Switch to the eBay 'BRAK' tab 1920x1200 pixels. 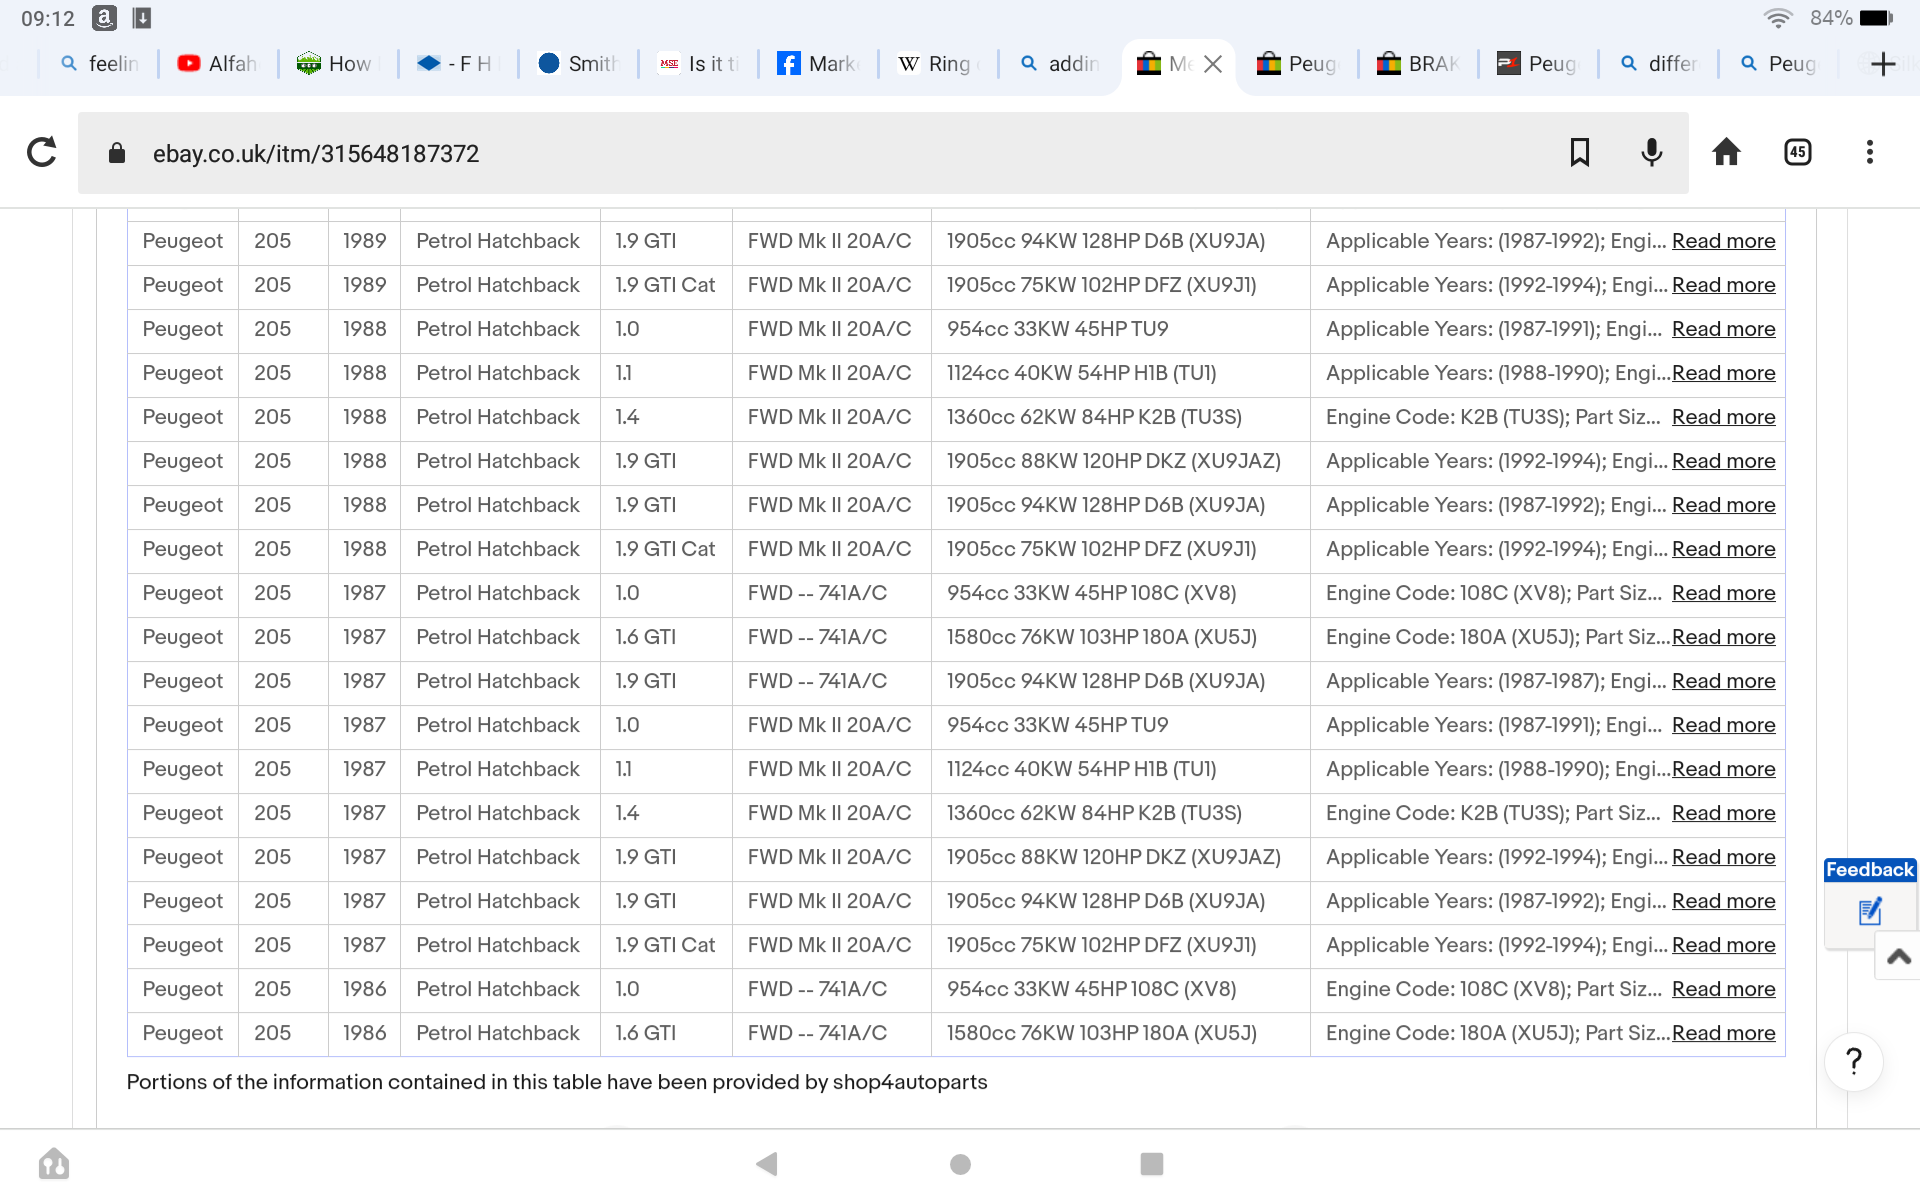coord(1417,64)
